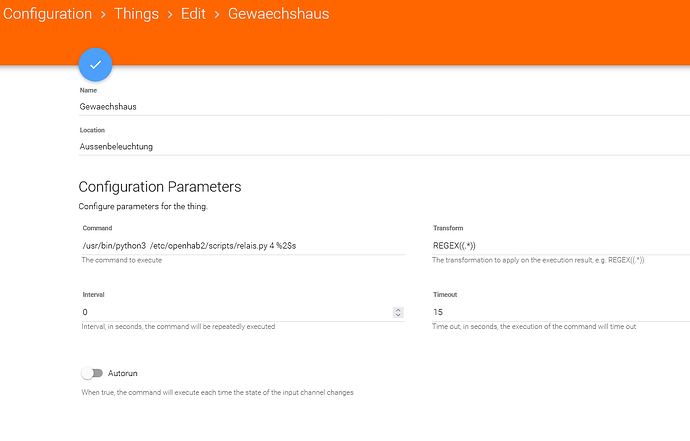The width and height of the screenshot is (690, 441).
Task: Click the Autorun description text
Action: pyautogui.click(x=215, y=392)
